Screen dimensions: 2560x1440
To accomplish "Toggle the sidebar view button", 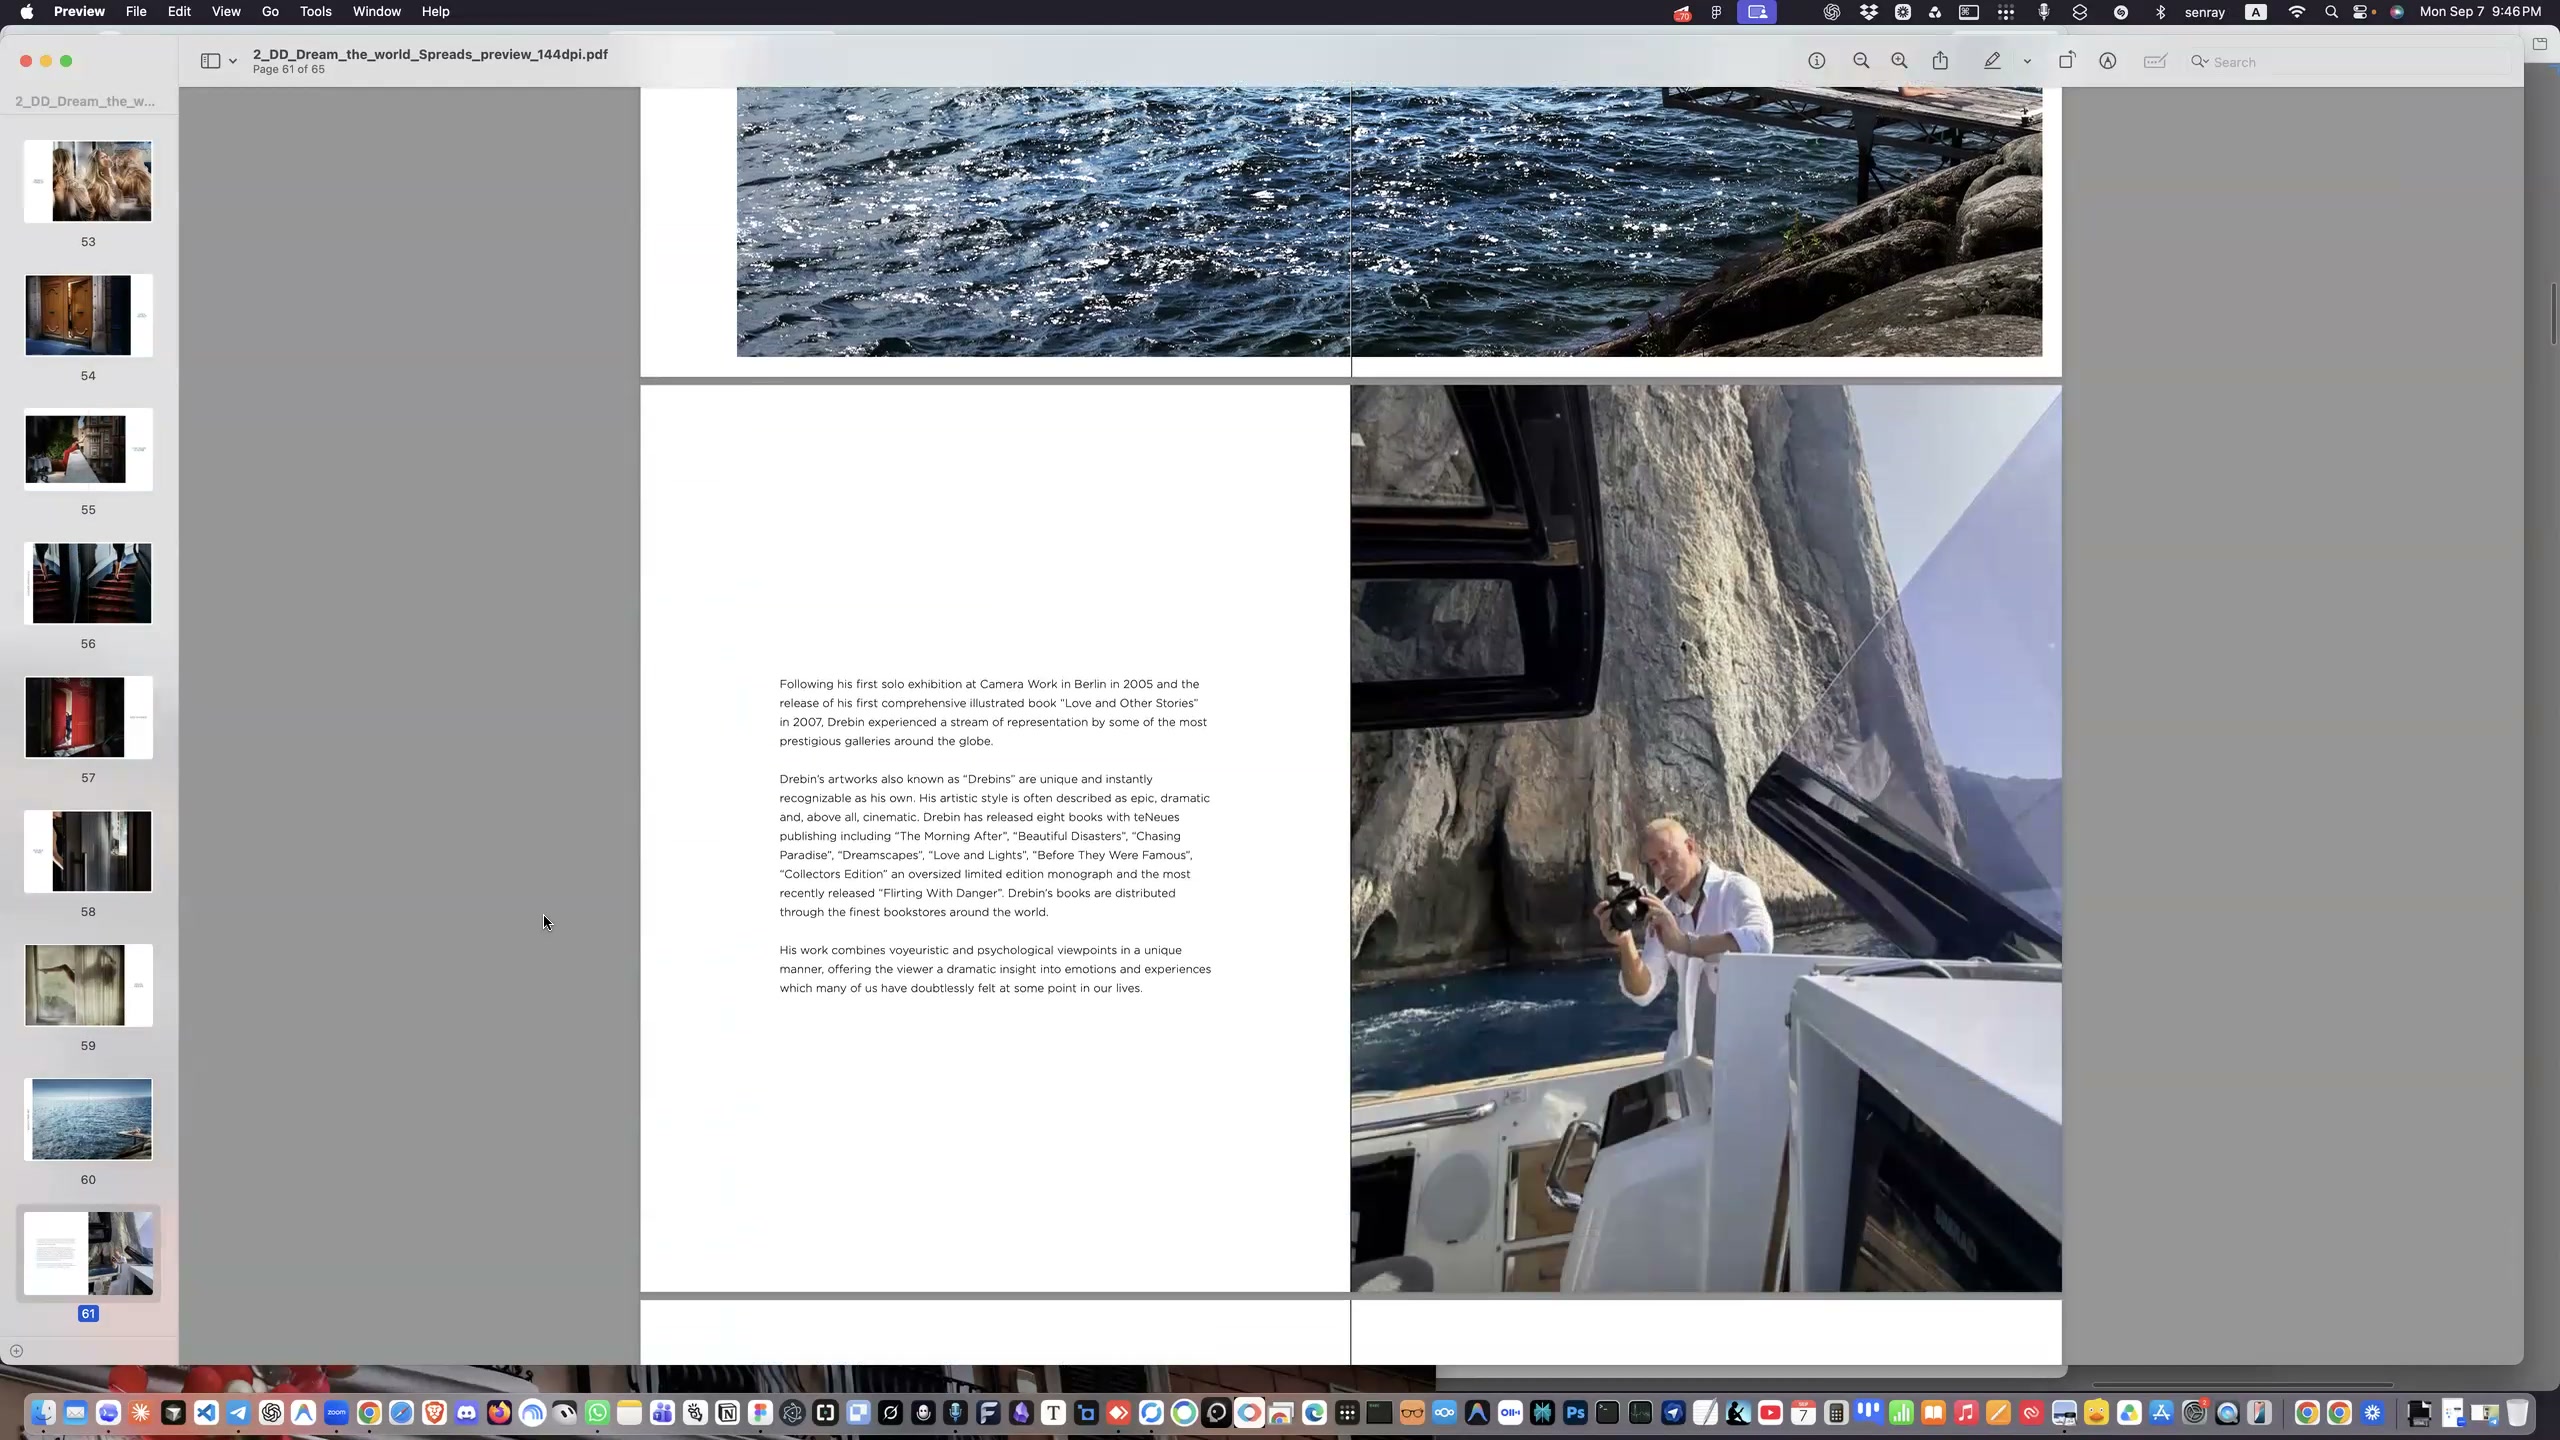I will click(210, 61).
